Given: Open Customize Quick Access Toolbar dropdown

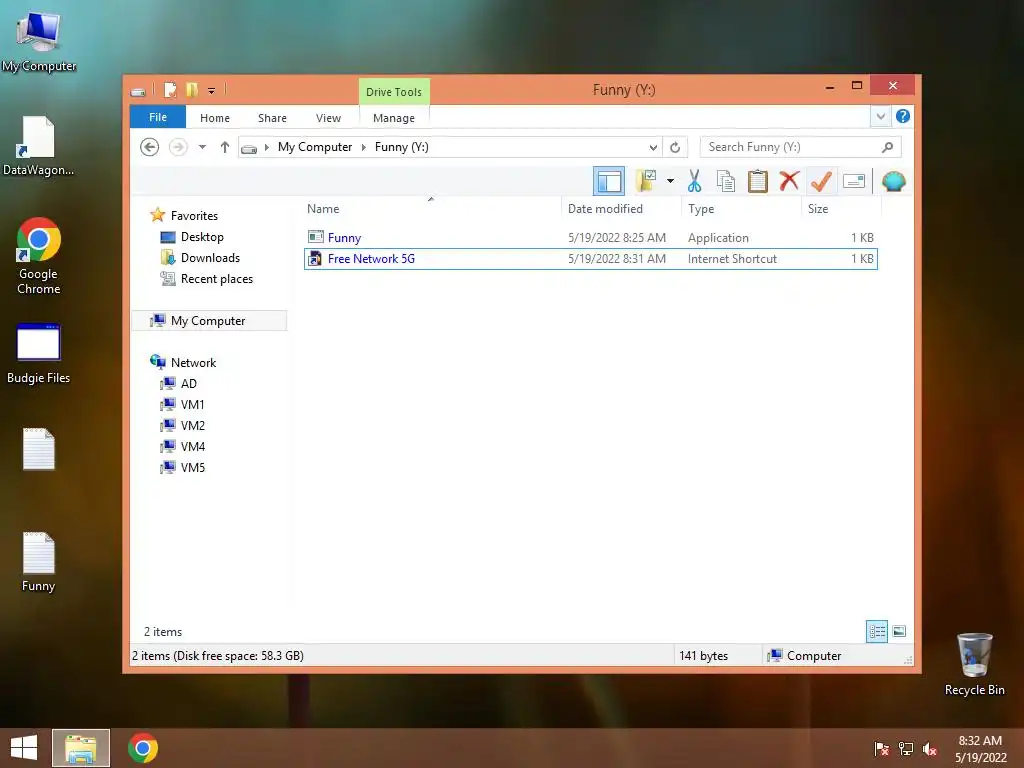Looking at the screenshot, I should point(212,91).
